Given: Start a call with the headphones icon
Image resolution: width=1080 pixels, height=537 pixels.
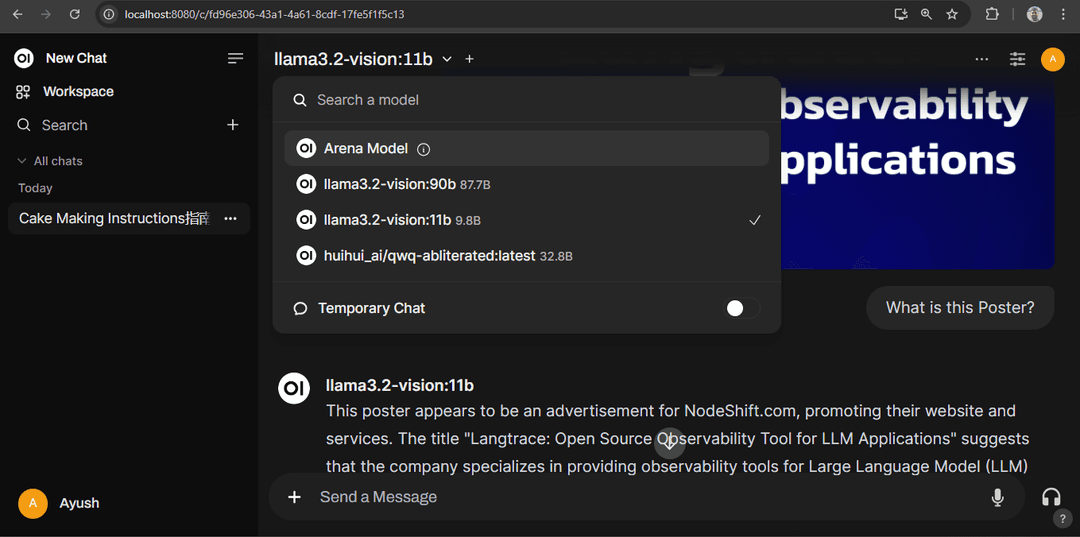Looking at the screenshot, I should [1051, 497].
